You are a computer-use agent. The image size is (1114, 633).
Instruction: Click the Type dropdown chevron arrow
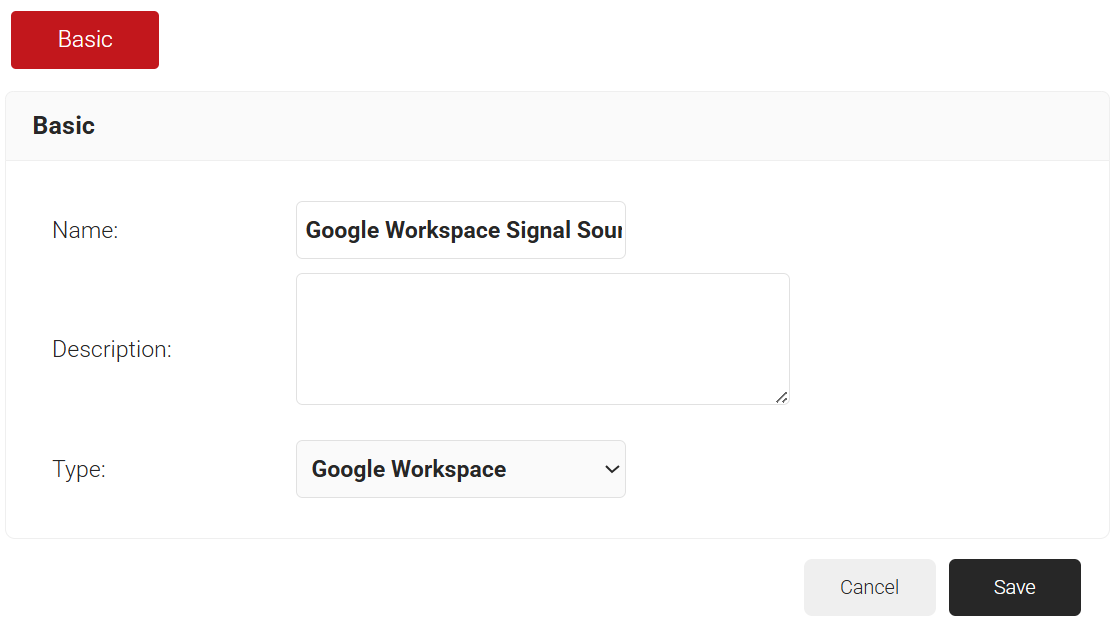[612, 469]
